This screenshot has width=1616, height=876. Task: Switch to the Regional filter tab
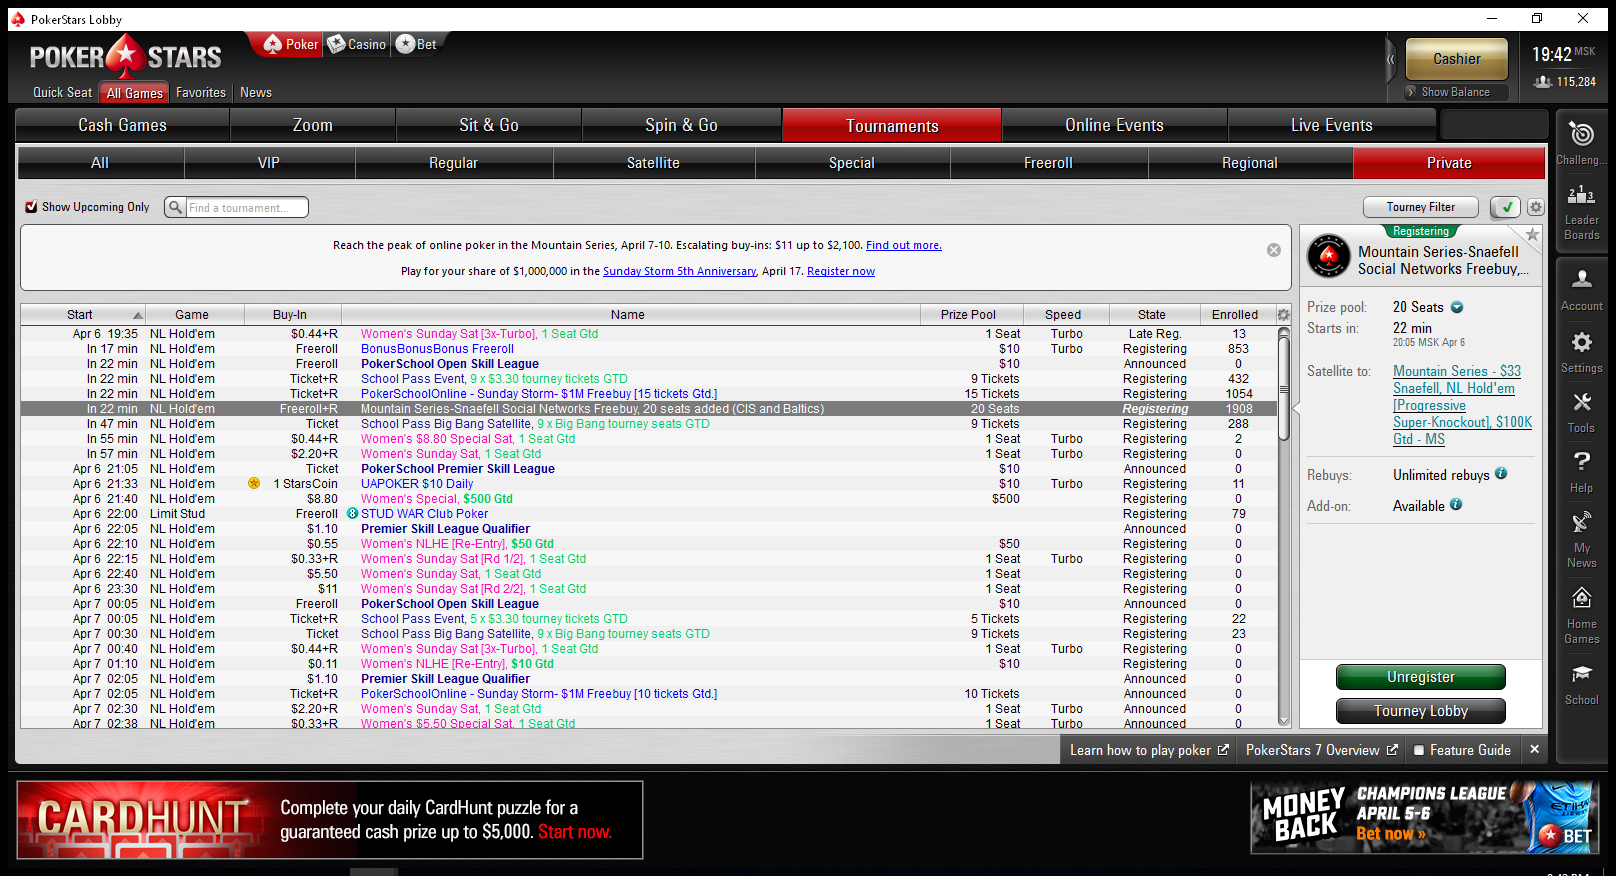(1250, 163)
